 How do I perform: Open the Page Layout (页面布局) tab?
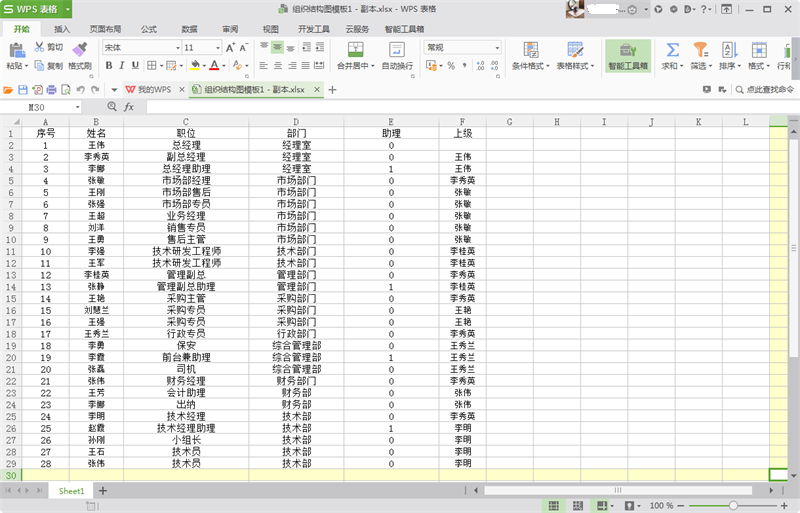point(105,29)
